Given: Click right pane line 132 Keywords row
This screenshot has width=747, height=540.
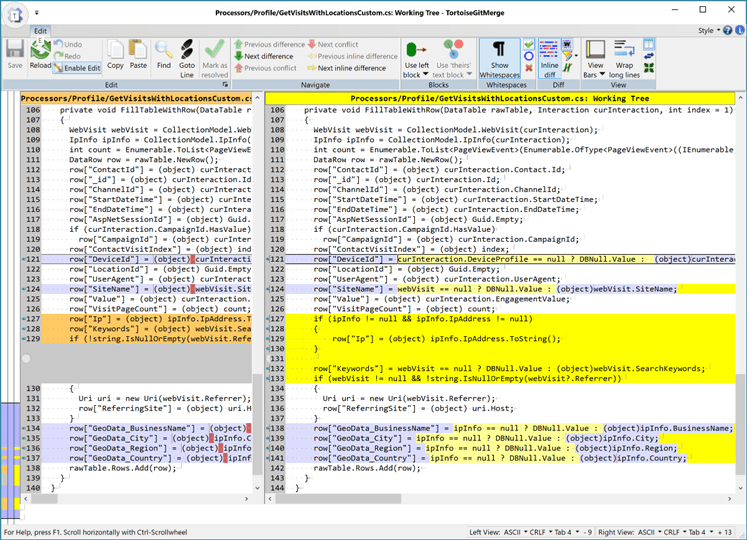Looking at the screenshot, I should click(x=510, y=368).
